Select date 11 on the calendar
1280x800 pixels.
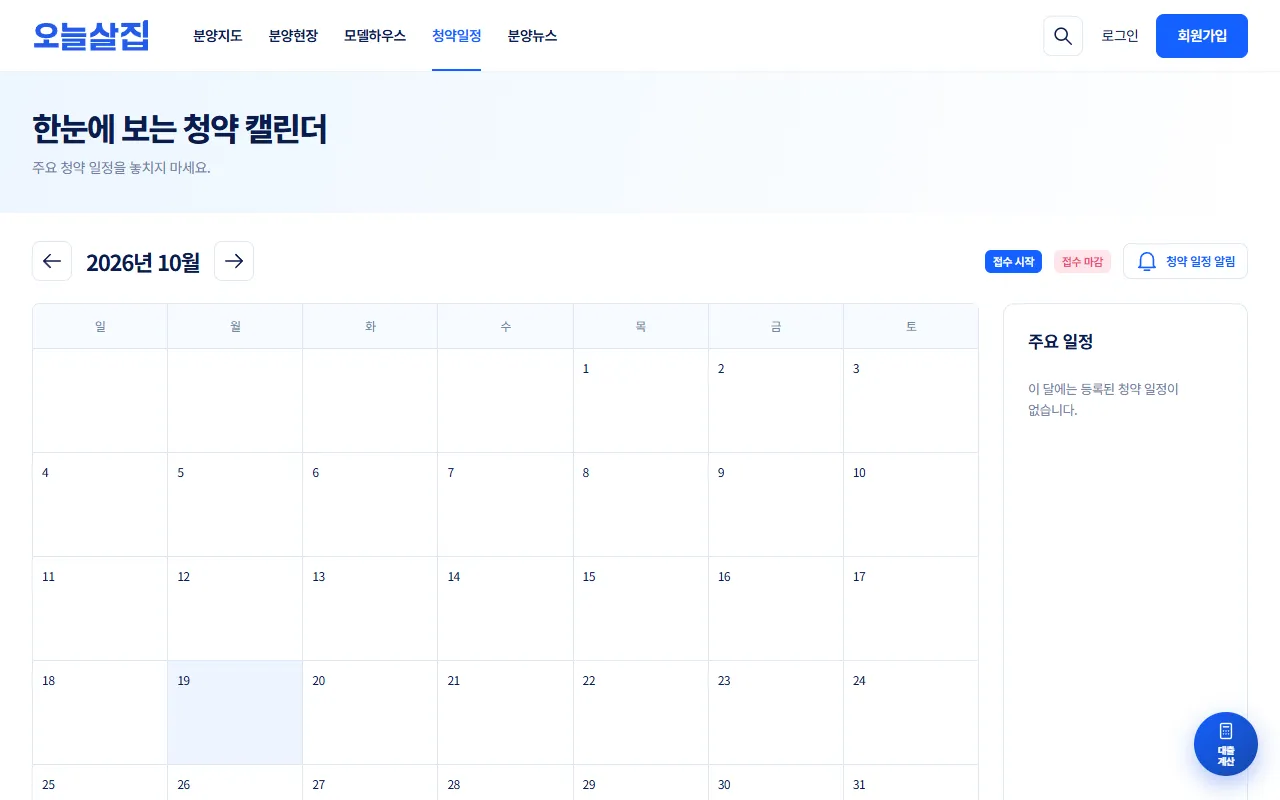click(100, 608)
